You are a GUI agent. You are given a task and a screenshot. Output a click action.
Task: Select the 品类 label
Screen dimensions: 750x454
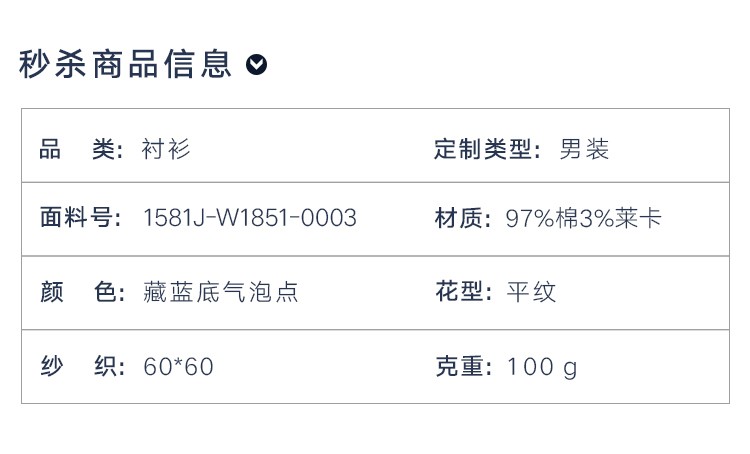click(x=81, y=149)
